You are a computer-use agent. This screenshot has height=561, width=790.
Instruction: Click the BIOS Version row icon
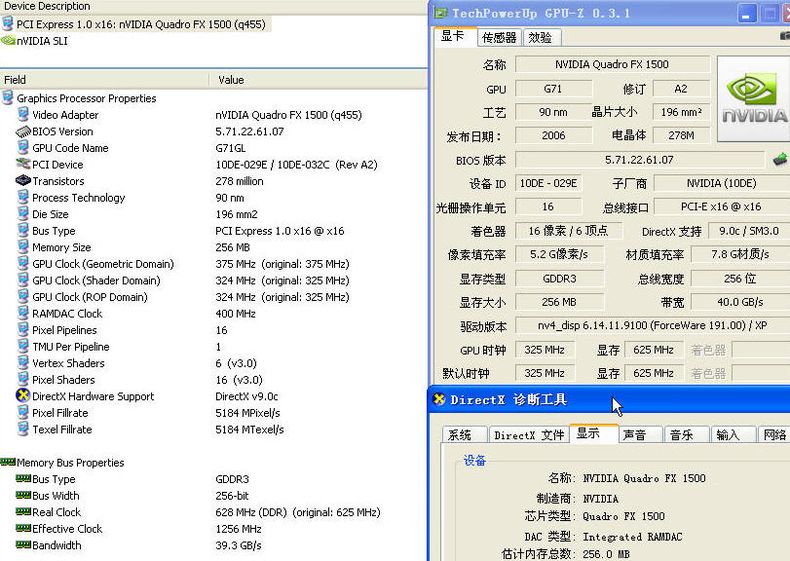click(23, 131)
